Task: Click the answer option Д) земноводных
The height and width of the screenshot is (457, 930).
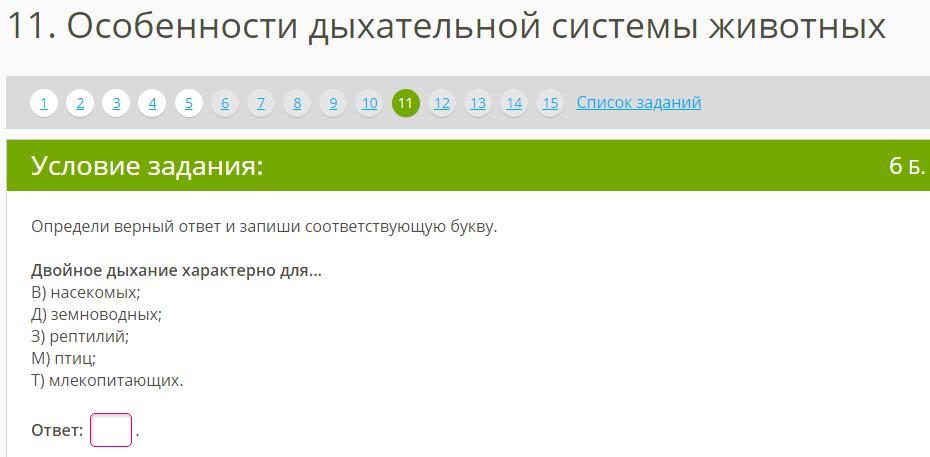Action: (x=96, y=315)
